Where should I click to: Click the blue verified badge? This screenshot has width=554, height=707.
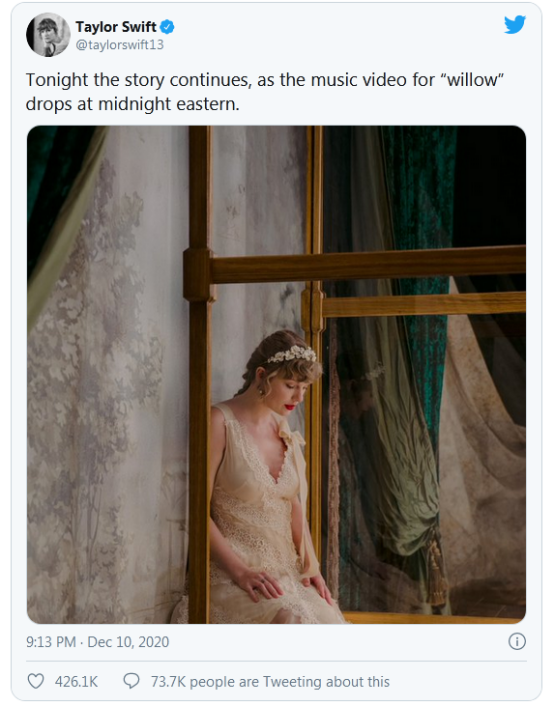[x=168, y=27]
